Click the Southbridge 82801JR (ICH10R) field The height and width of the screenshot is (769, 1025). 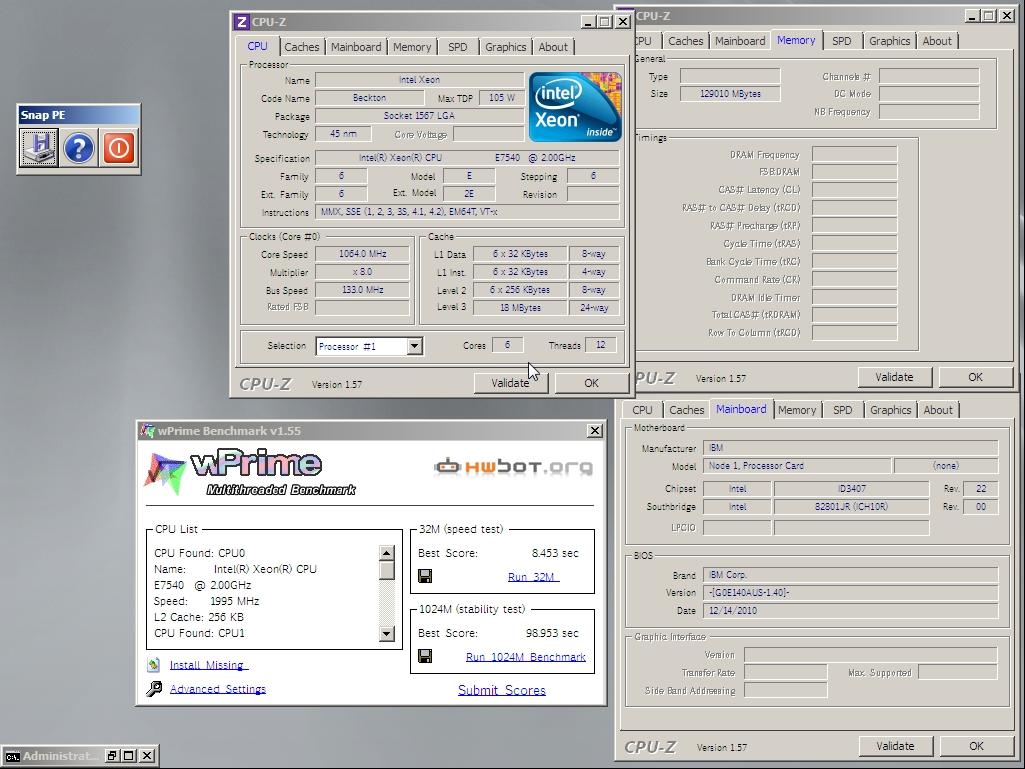851,507
